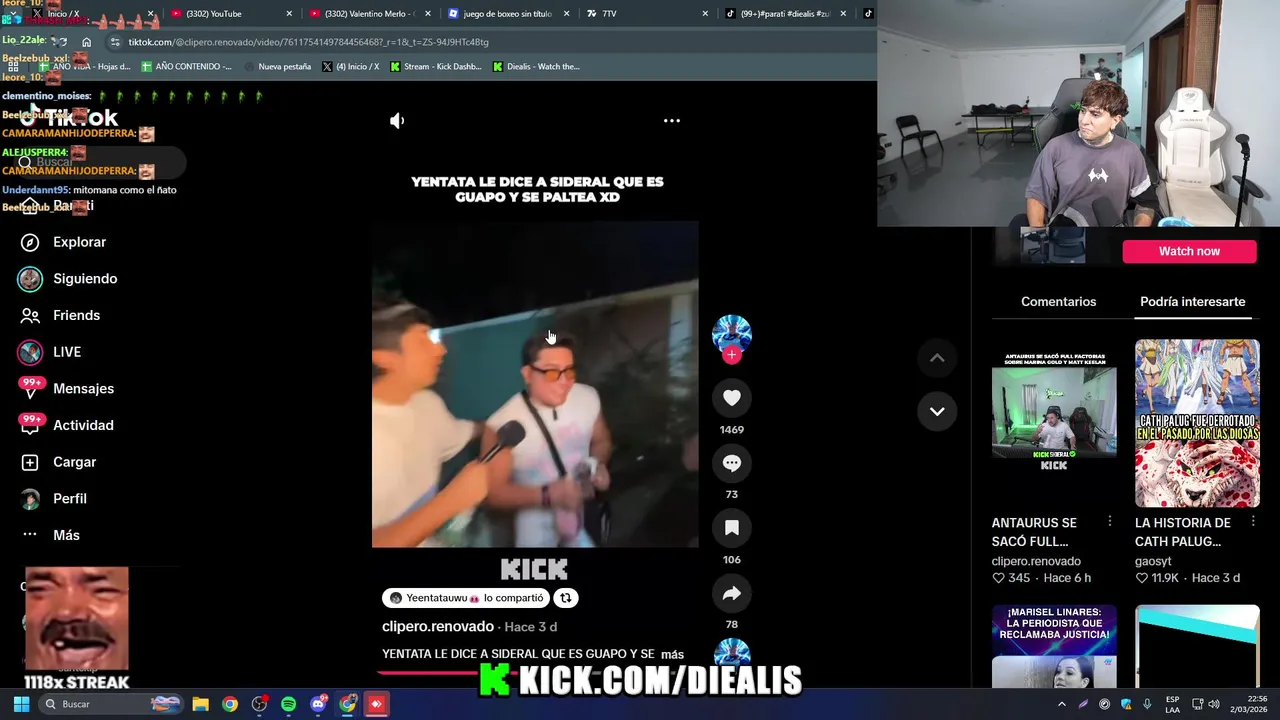Screen dimensions: 1280x720
Task: Open Nueva pestaña bookmark
Action: click(x=278, y=67)
